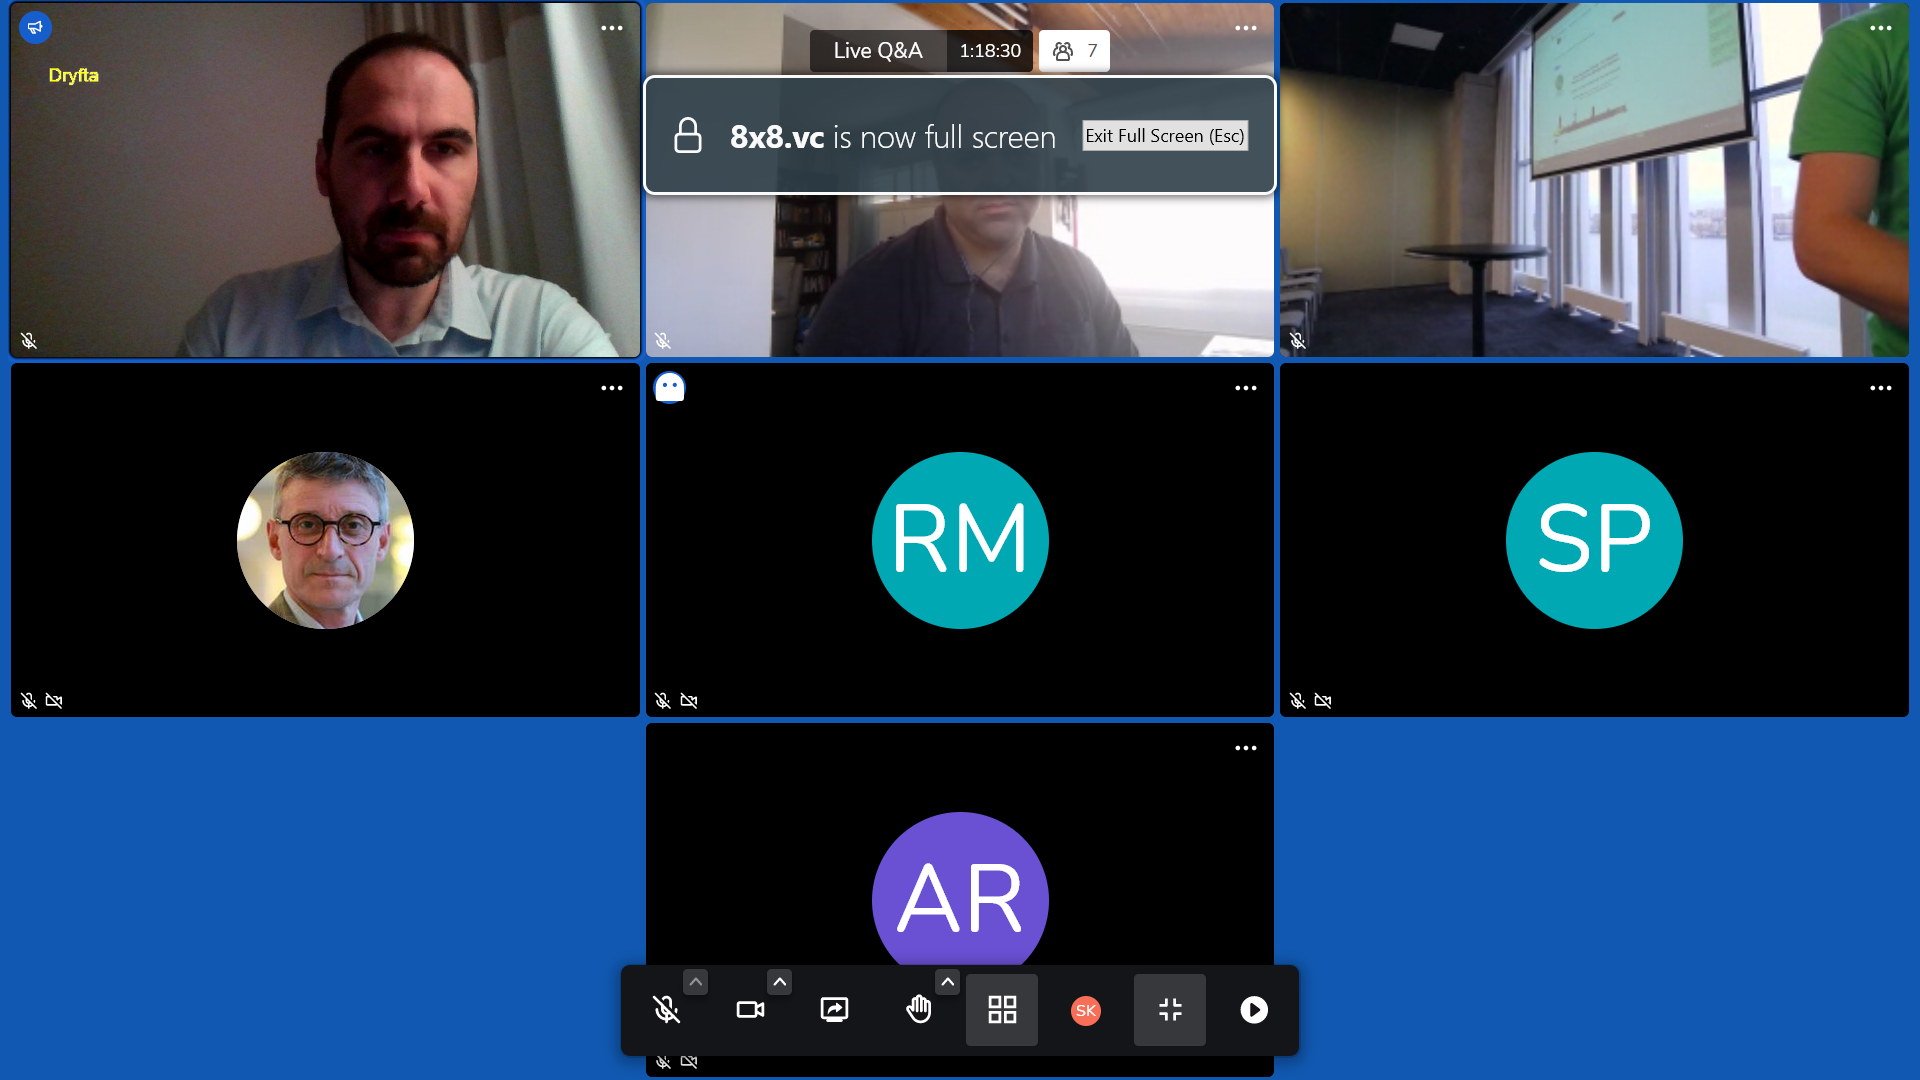Open SK profile avatar in toolbar
Image resolution: width=1920 pixels, height=1080 pixels.
pos(1086,1010)
